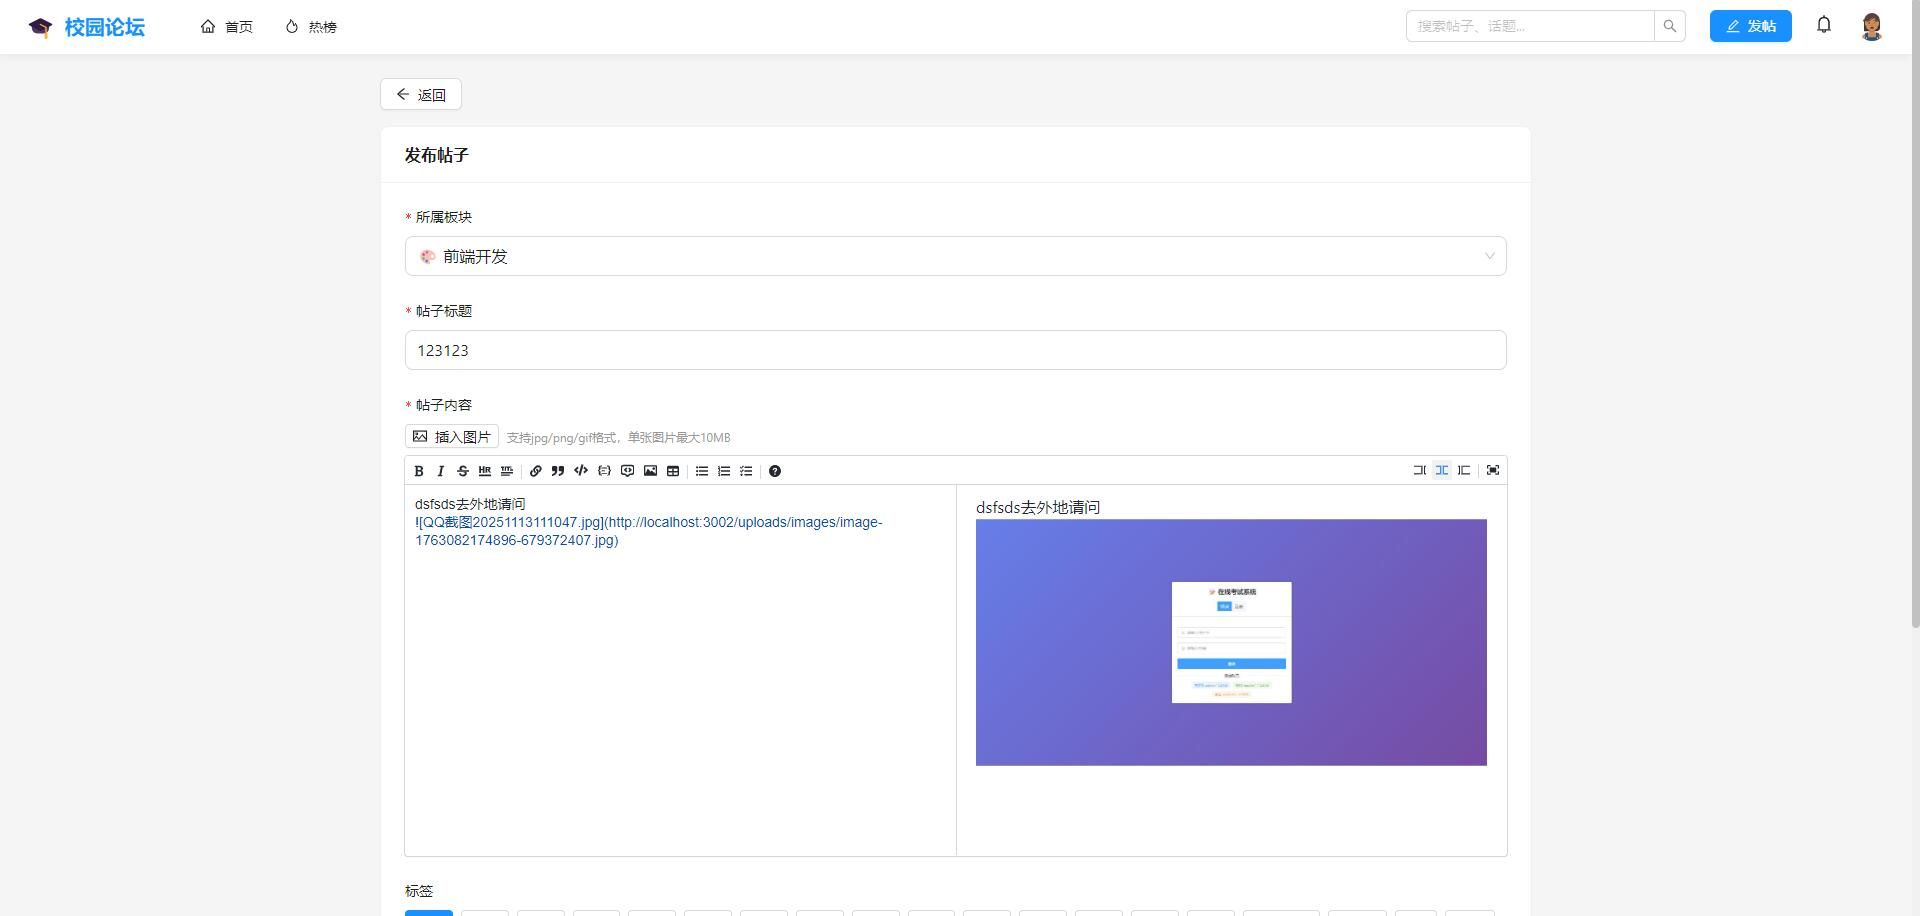Toggle bold formatting in the editor toolbar

[419, 471]
